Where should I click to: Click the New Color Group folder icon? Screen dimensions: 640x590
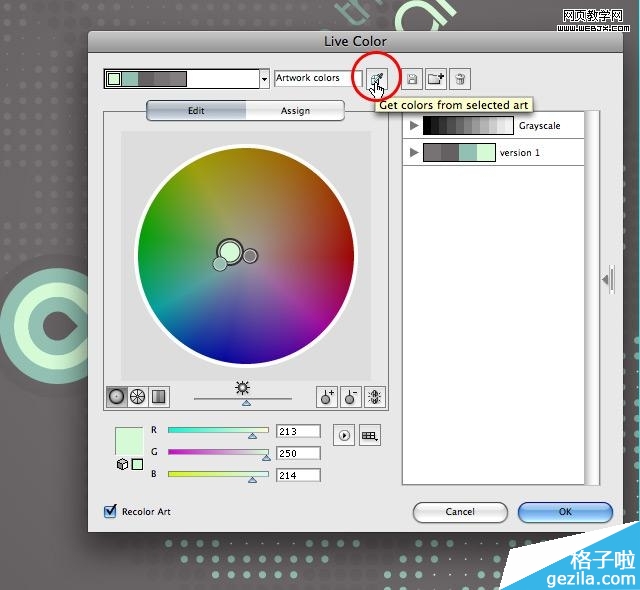[x=436, y=79]
